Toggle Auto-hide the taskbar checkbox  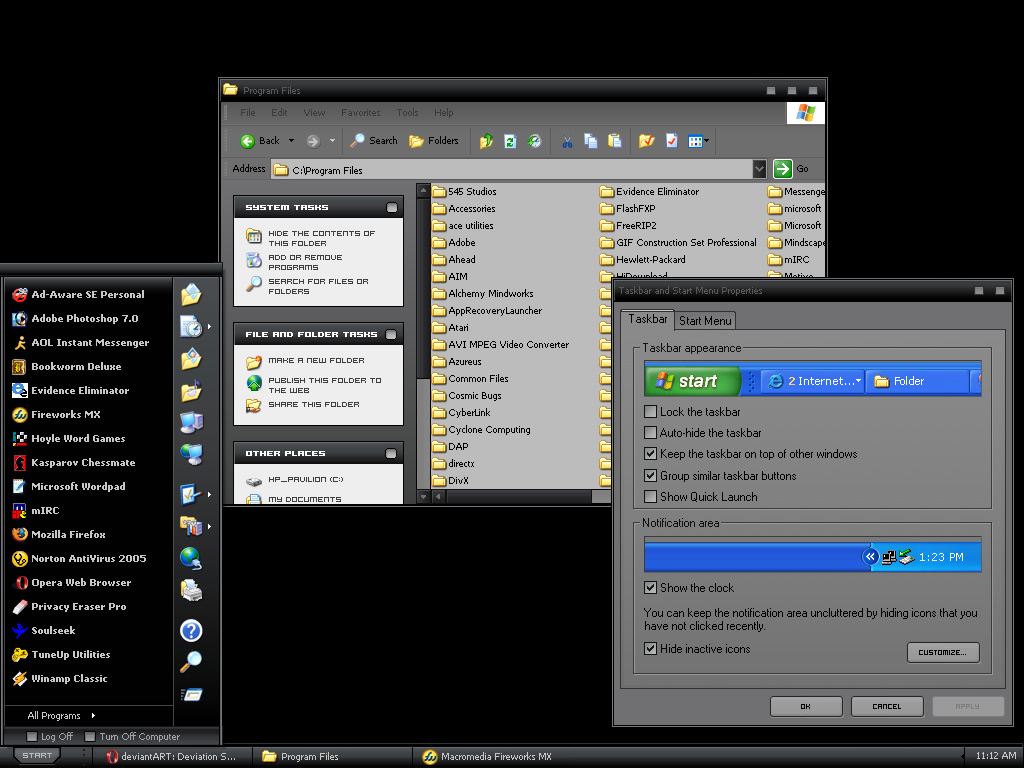point(651,433)
